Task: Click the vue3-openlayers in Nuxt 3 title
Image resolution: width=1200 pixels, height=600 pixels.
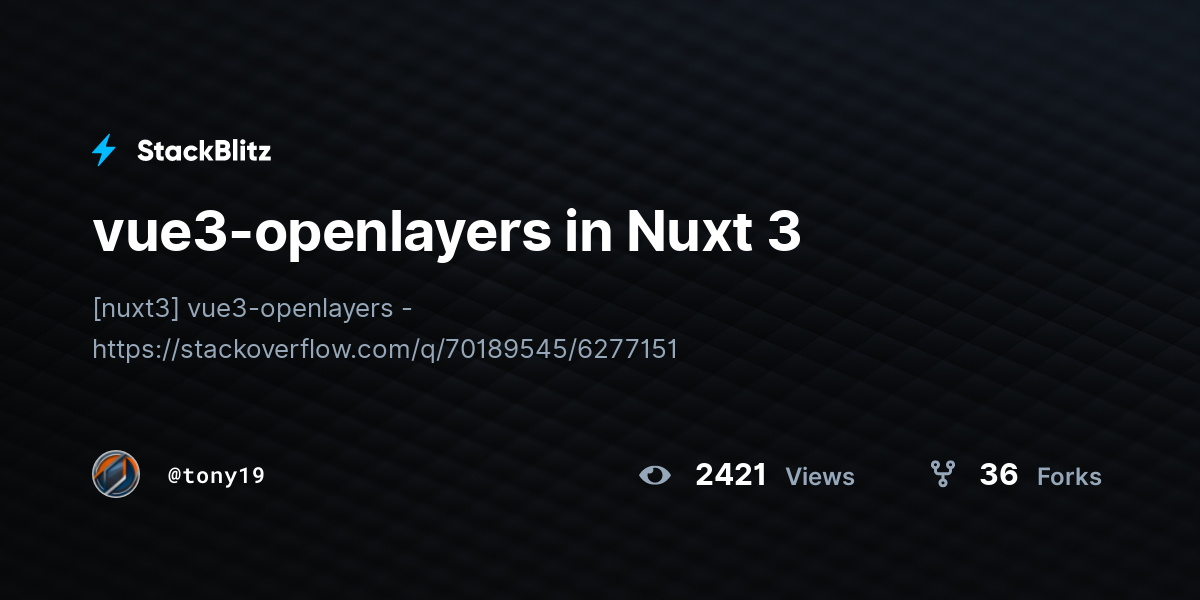Action: pyautogui.click(x=447, y=234)
